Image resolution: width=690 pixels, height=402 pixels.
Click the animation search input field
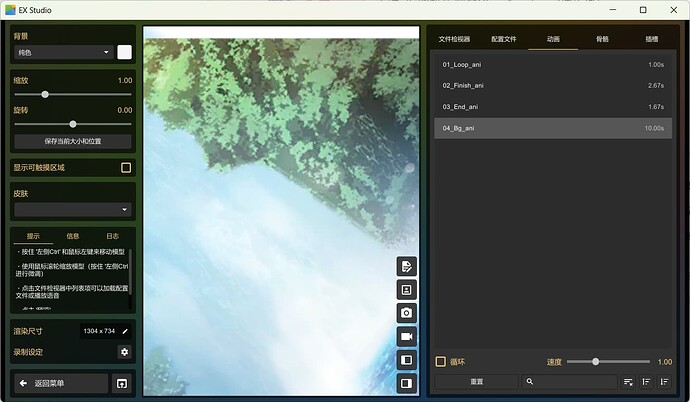click(569, 382)
